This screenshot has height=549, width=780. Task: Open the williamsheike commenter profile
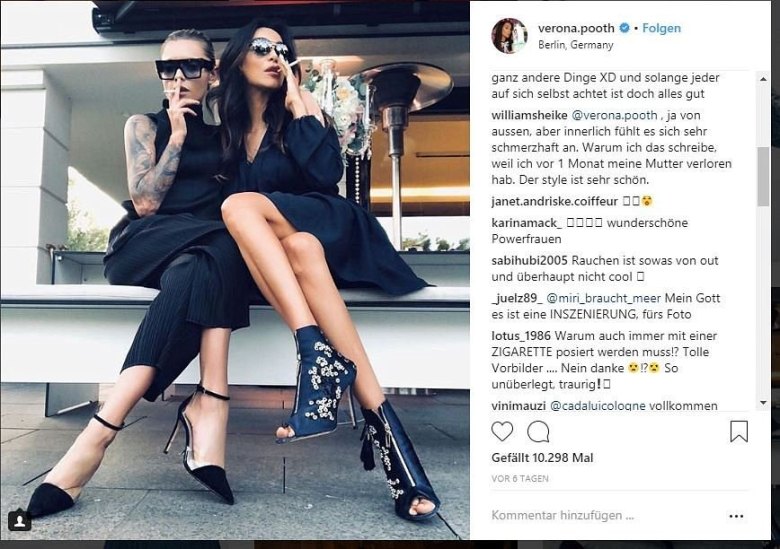coord(529,115)
